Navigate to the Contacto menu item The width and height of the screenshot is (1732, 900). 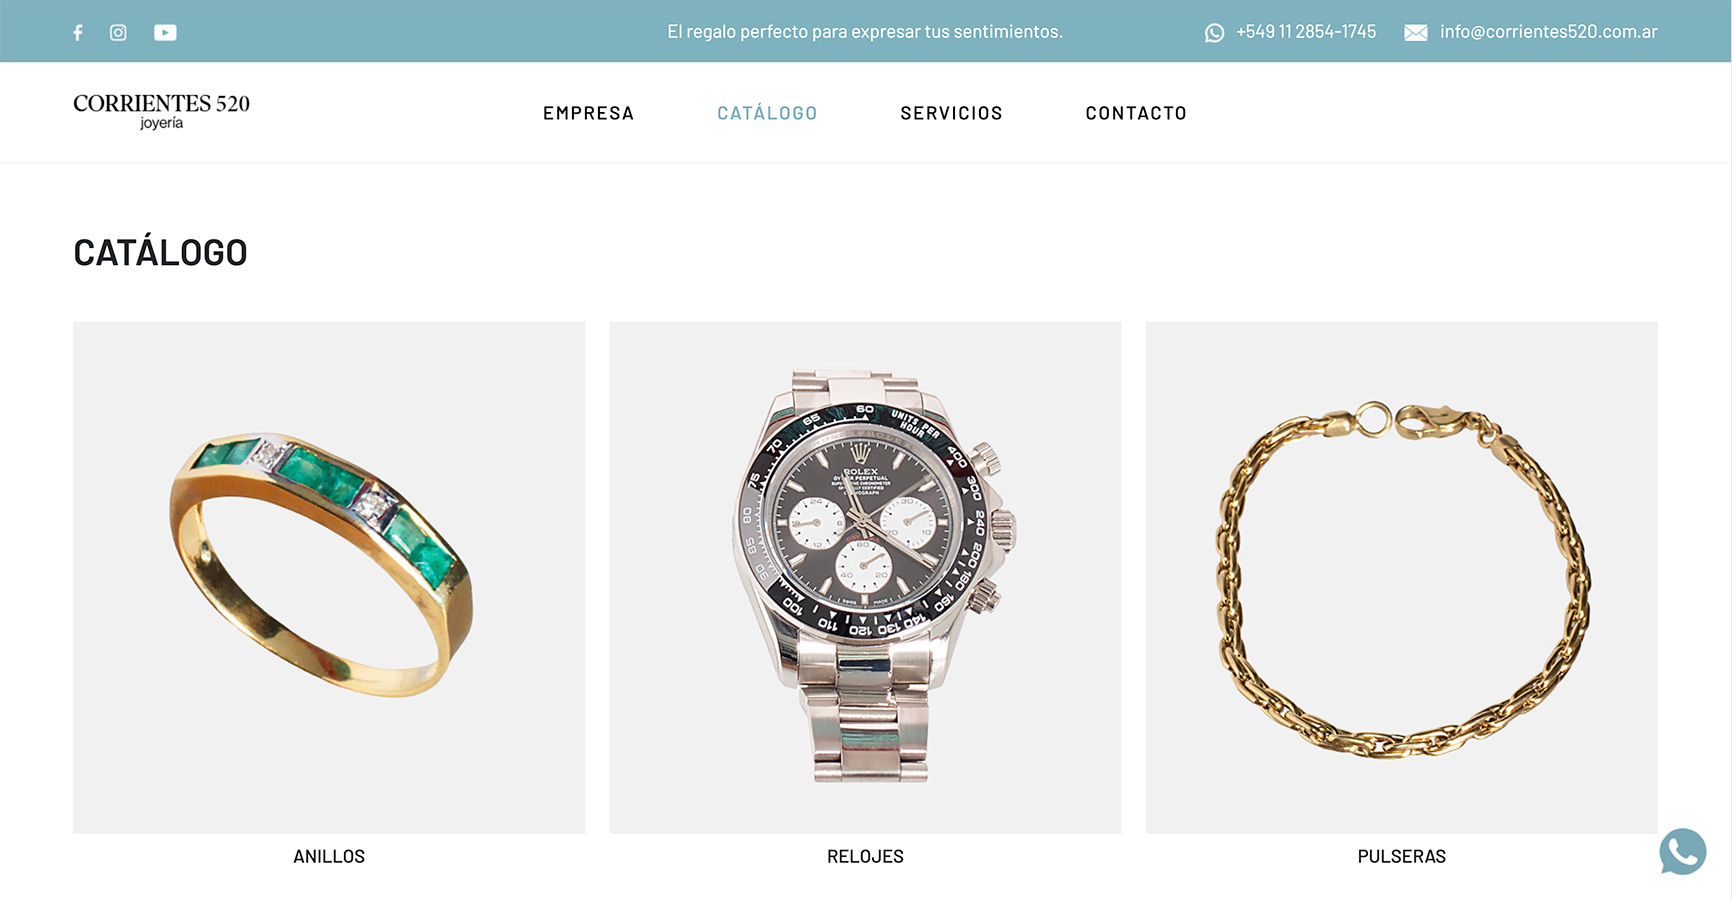click(1136, 113)
